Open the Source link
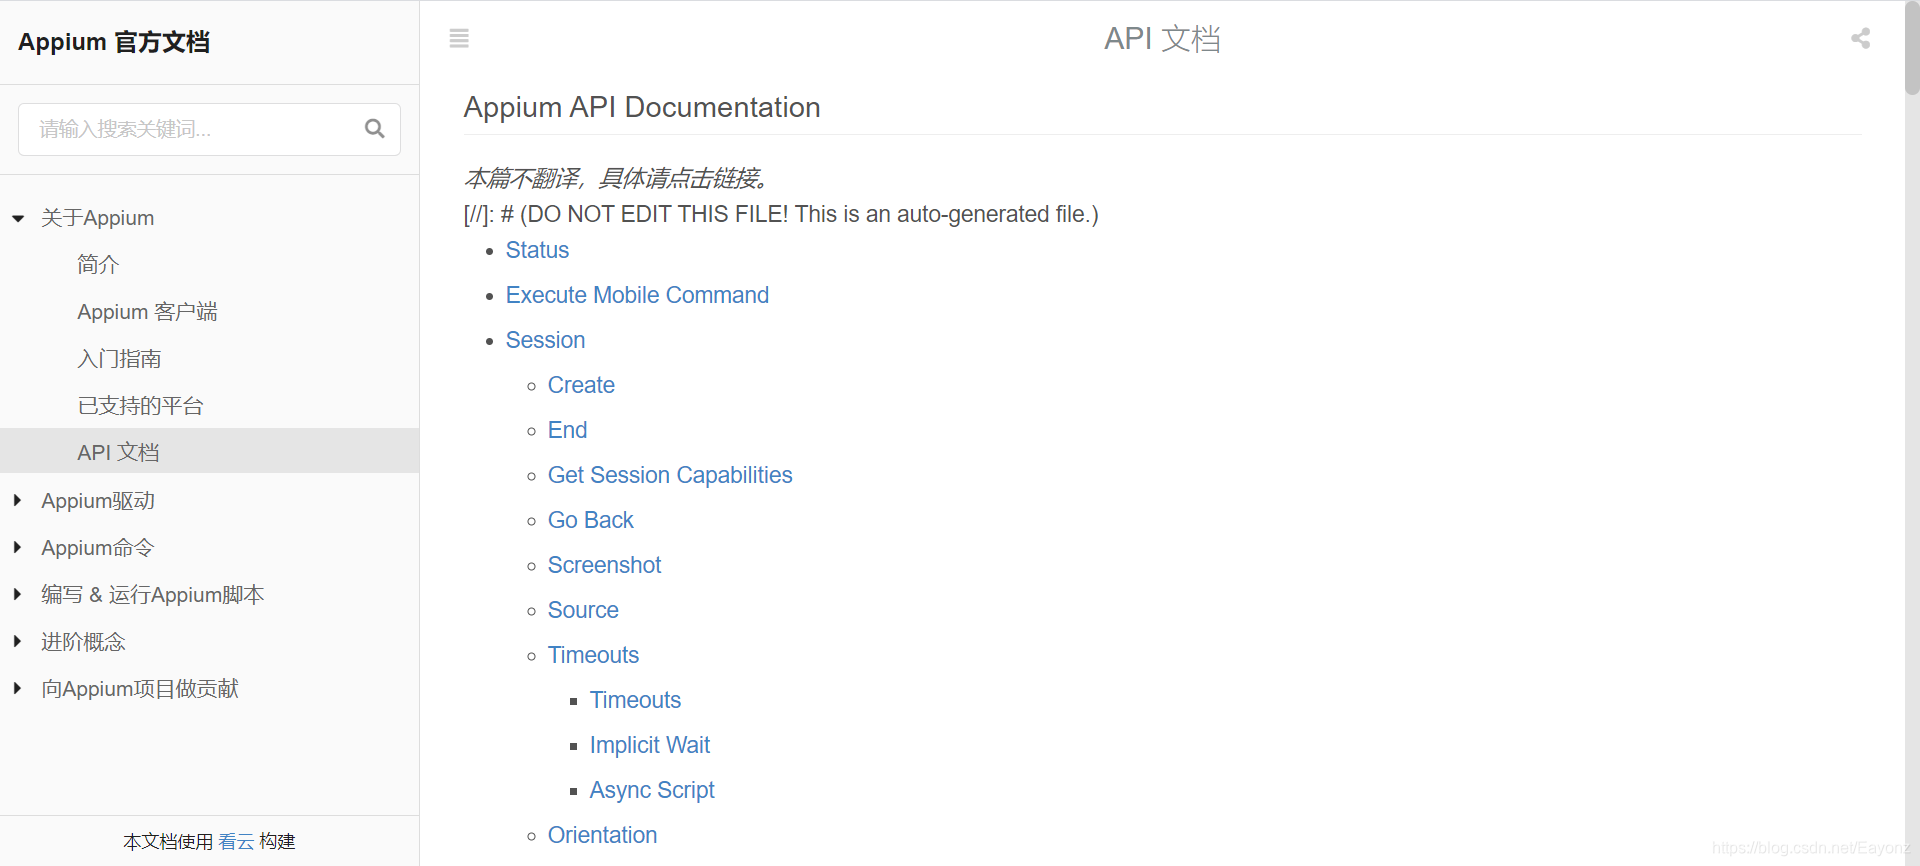 [x=583, y=610]
